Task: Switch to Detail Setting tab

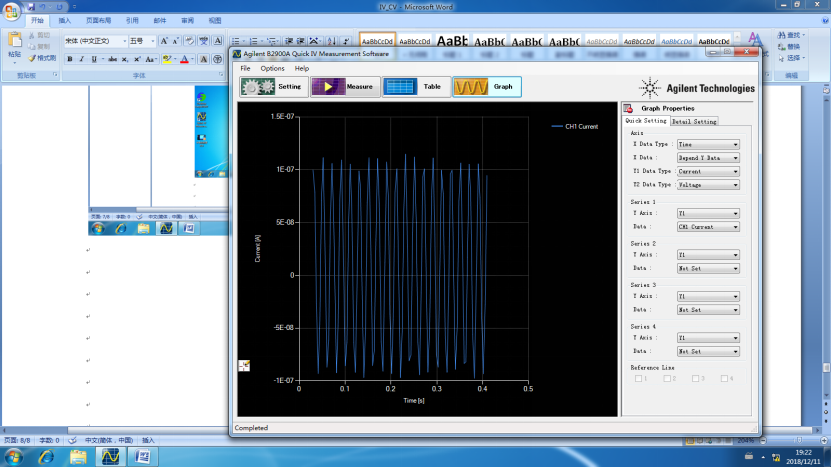Action: tap(694, 121)
